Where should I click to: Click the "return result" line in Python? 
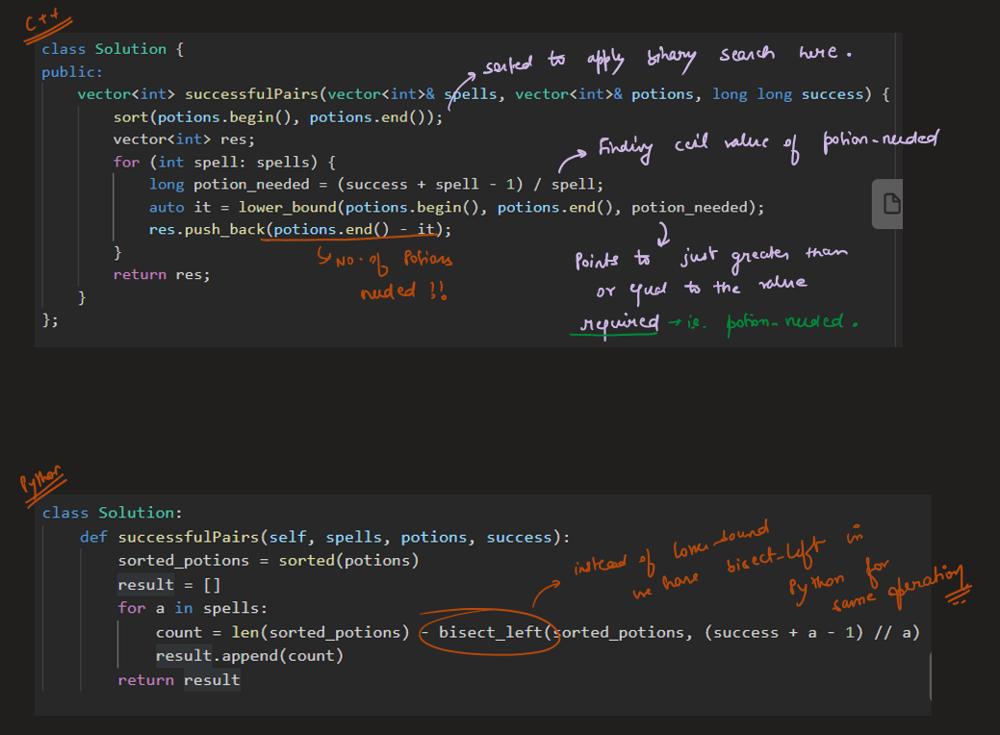pyautogui.click(x=178, y=680)
